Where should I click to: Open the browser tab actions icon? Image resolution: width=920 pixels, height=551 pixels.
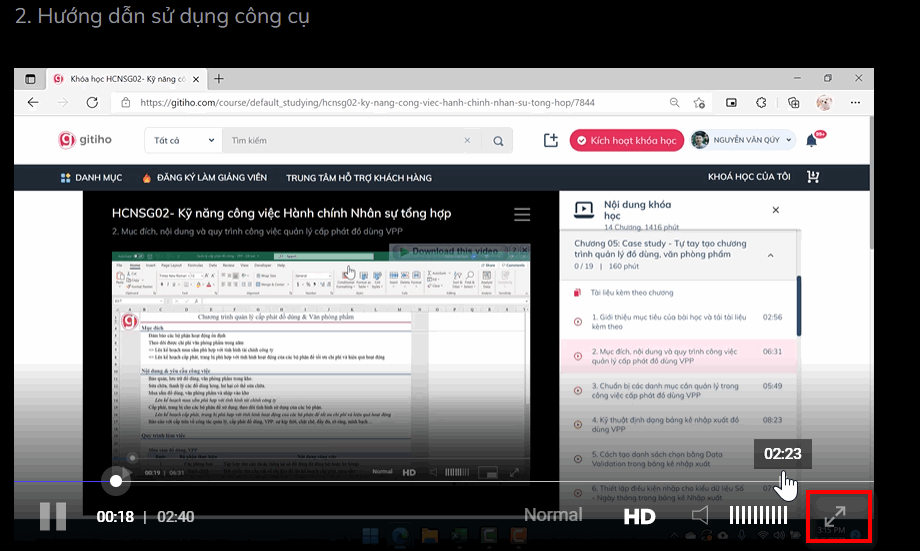coord(30,79)
